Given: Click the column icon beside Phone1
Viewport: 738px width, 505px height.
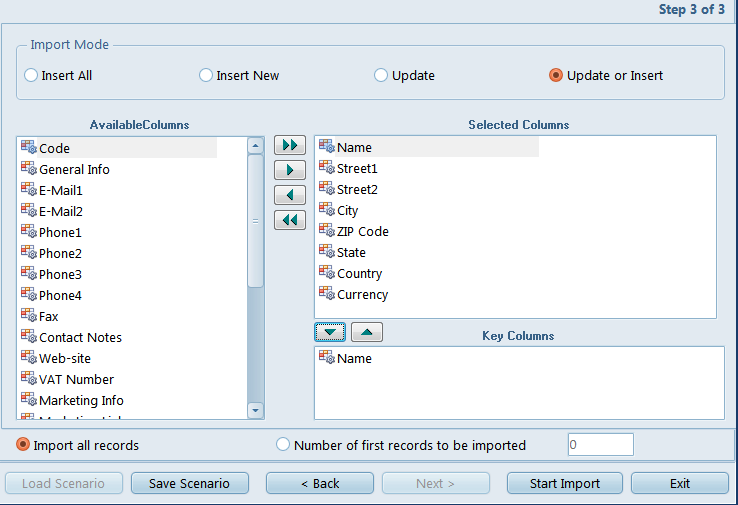Looking at the screenshot, I should pyautogui.click(x=29, y=231).
